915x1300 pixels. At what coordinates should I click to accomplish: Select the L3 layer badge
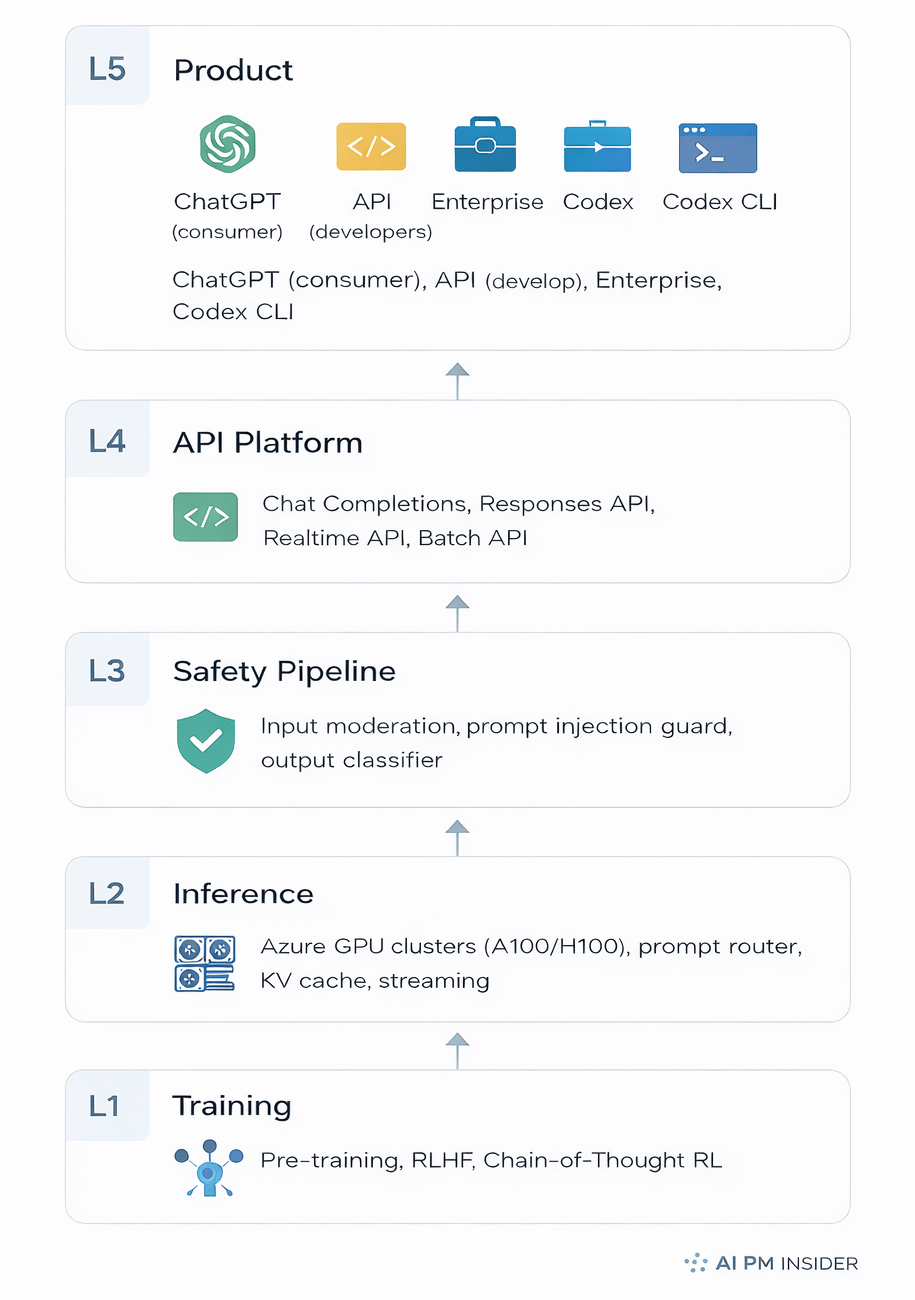(x=107, y=670)
